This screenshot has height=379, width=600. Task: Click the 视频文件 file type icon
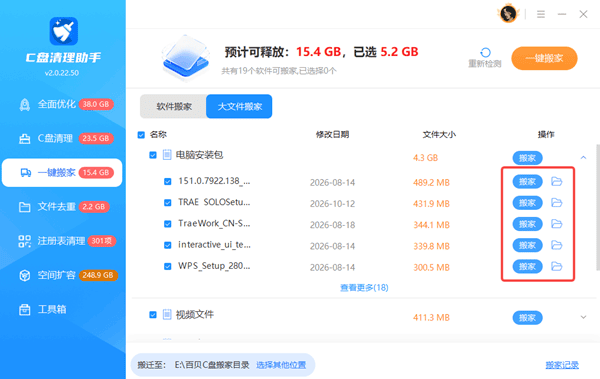click(x=167, y=315)
